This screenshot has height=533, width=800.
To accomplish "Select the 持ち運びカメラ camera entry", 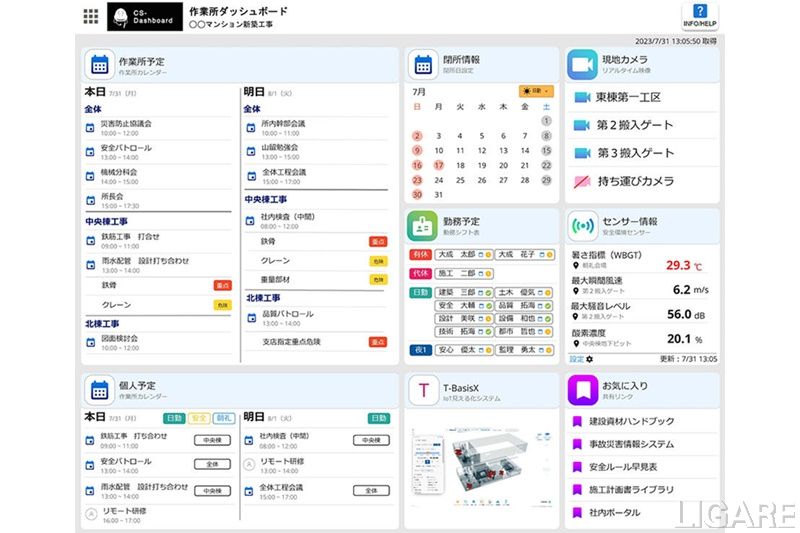I will tap(636, 182).
